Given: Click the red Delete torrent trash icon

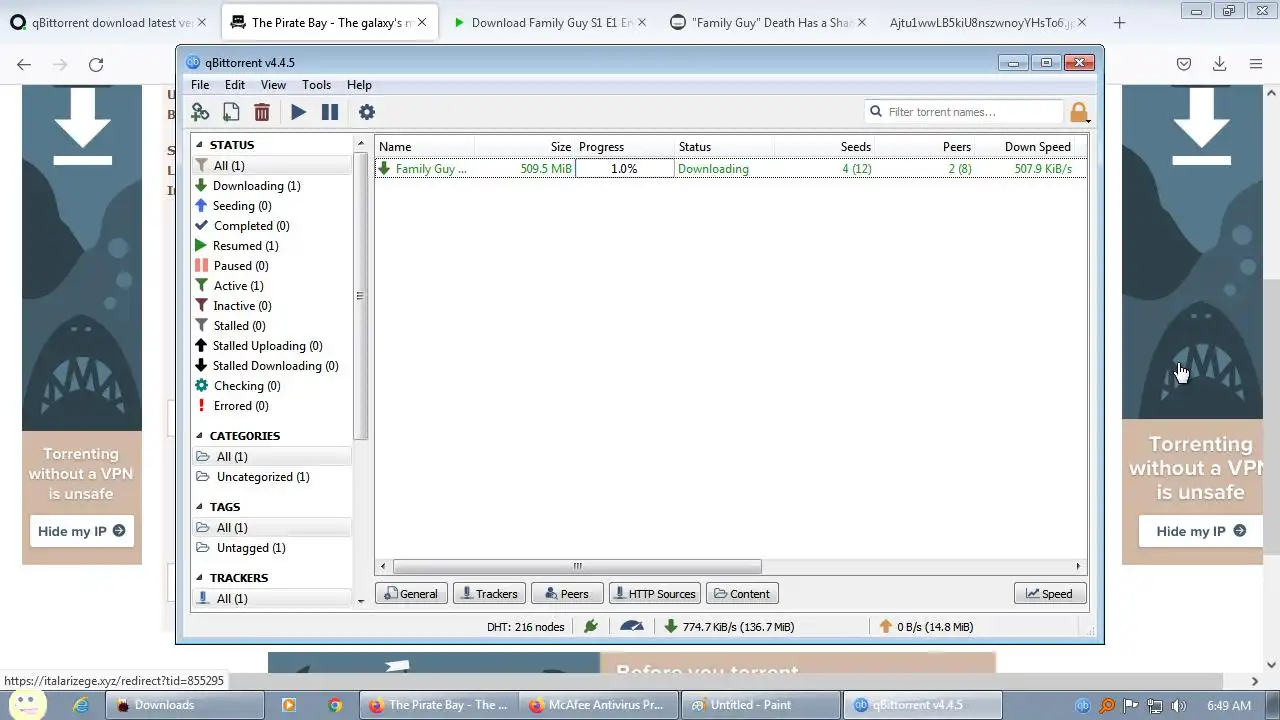Looking at the screenshot, I should [261, 112].
